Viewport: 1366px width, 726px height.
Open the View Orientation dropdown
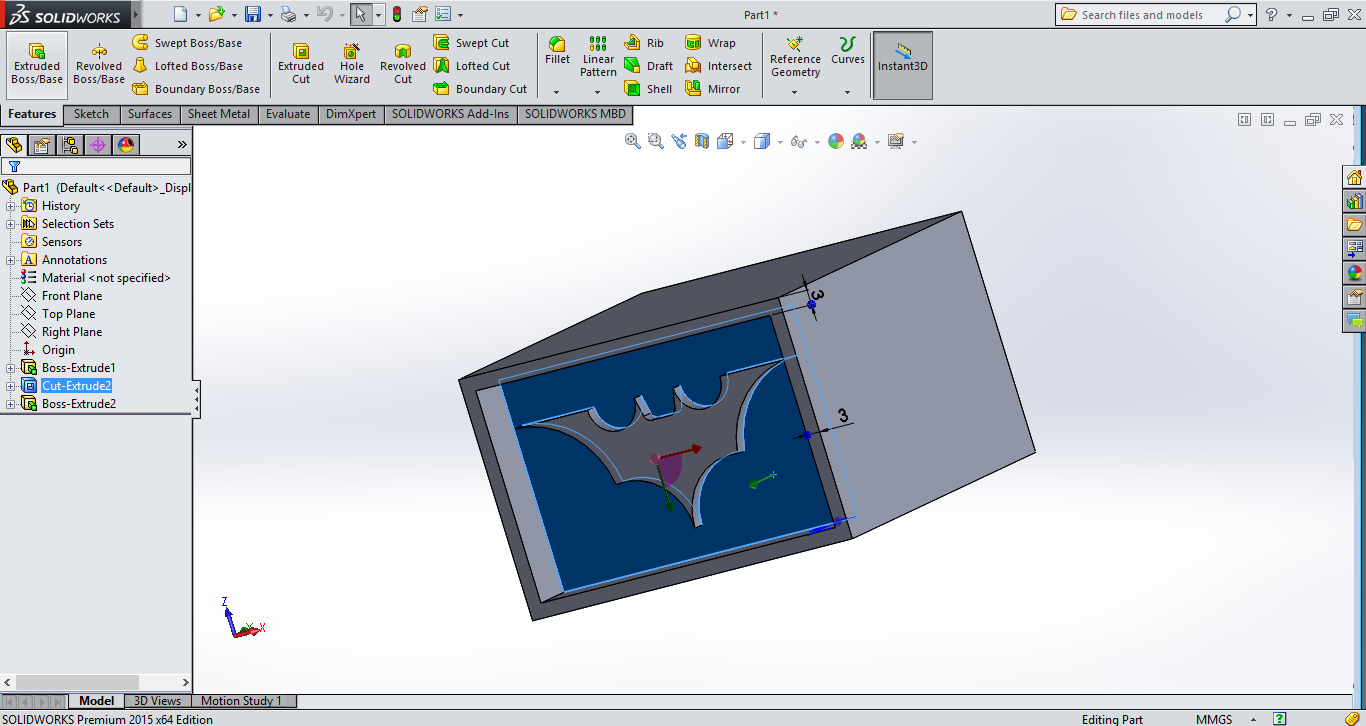743,142
